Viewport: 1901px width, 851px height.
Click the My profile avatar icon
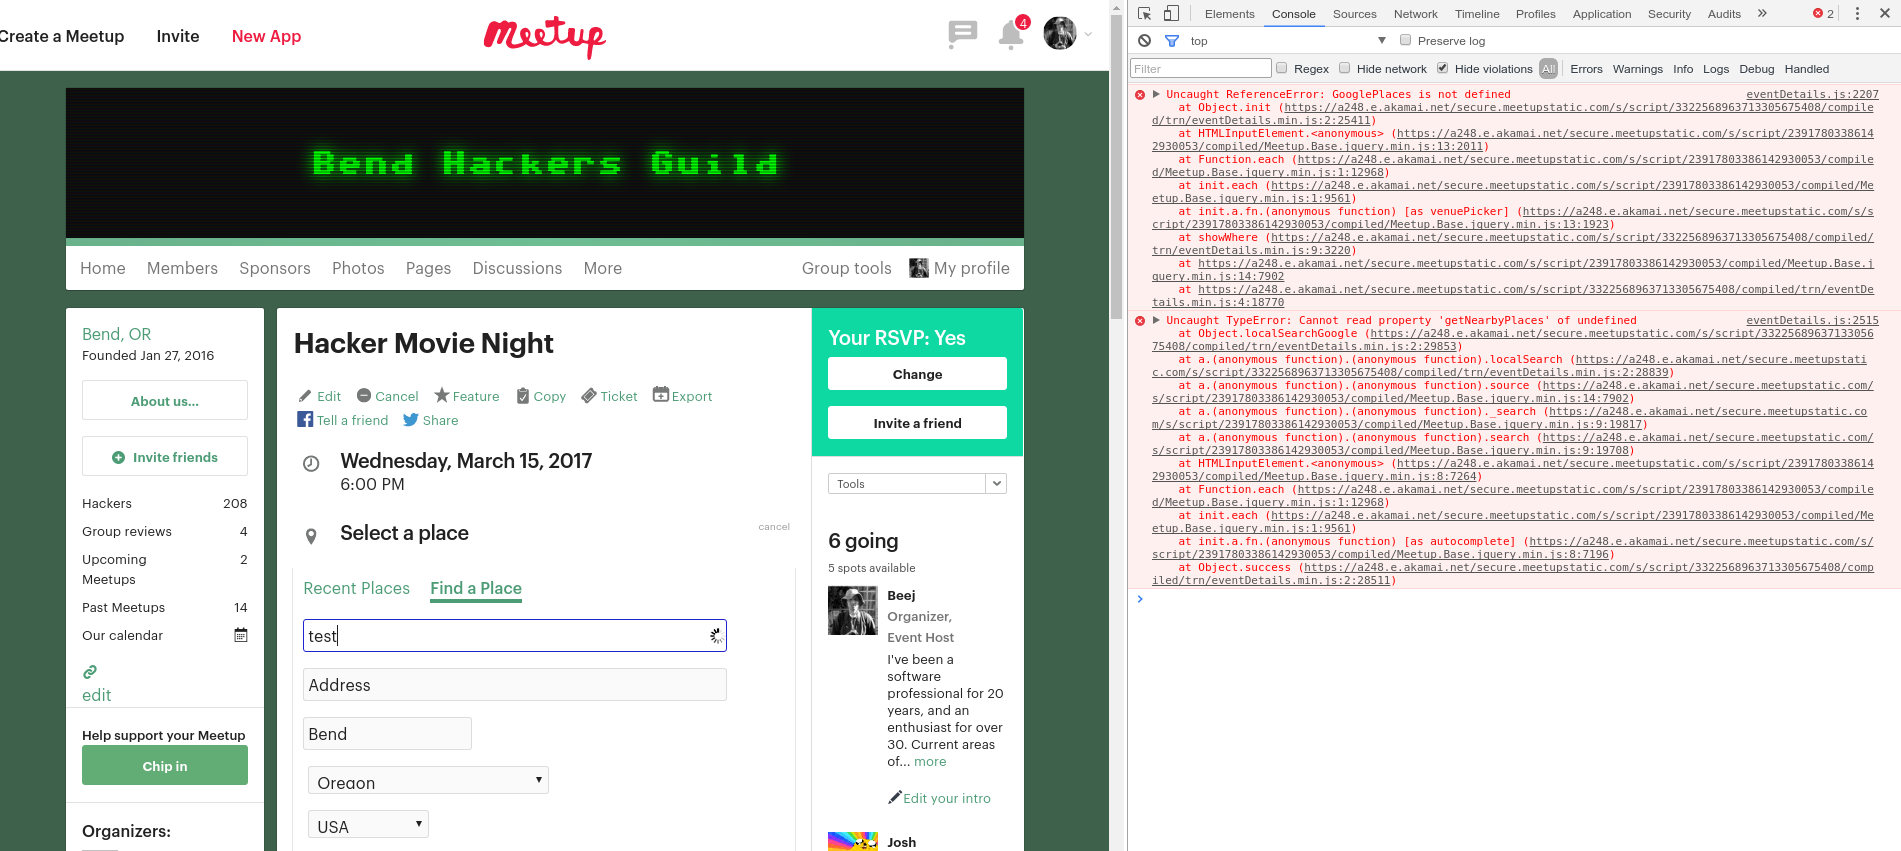(919, 268)
